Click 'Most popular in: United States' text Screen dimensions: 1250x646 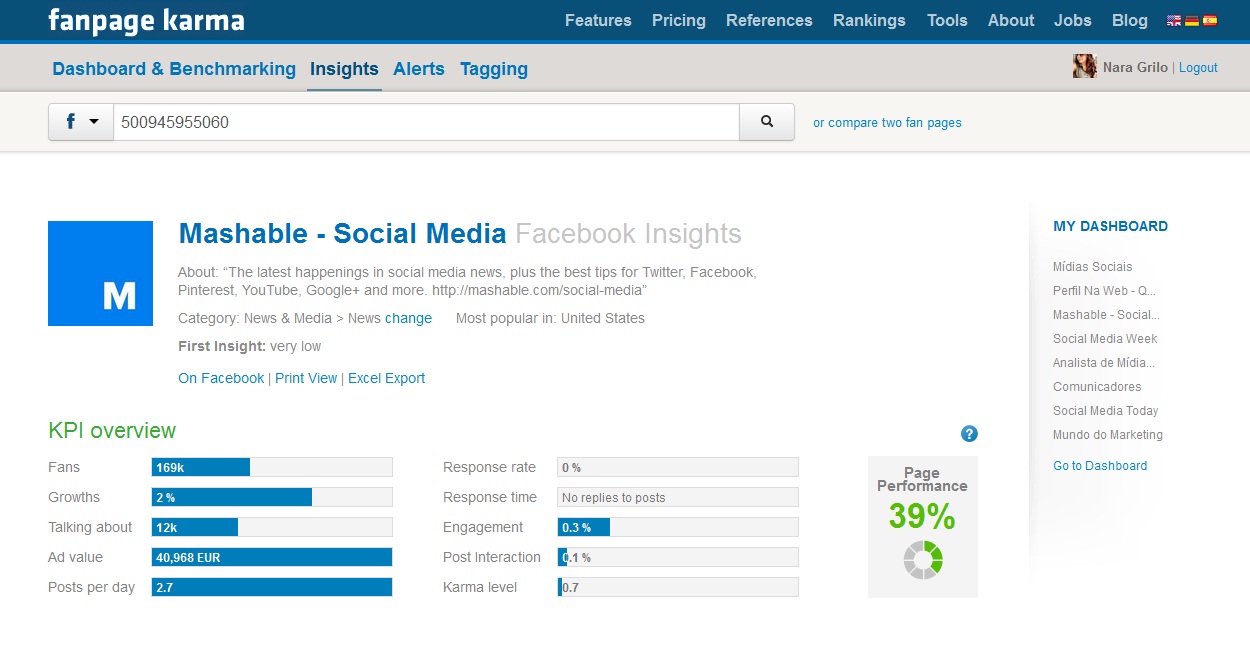(x=550, y=318)
